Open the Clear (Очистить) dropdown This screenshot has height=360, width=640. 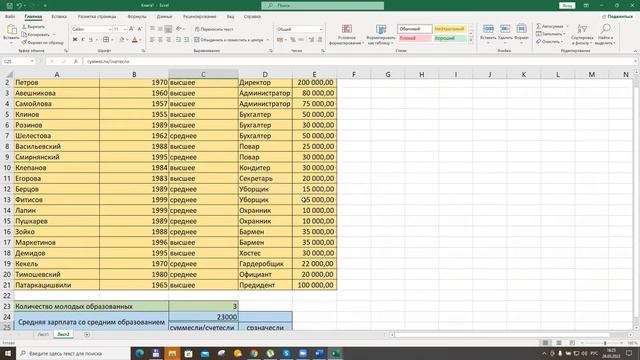549,42
